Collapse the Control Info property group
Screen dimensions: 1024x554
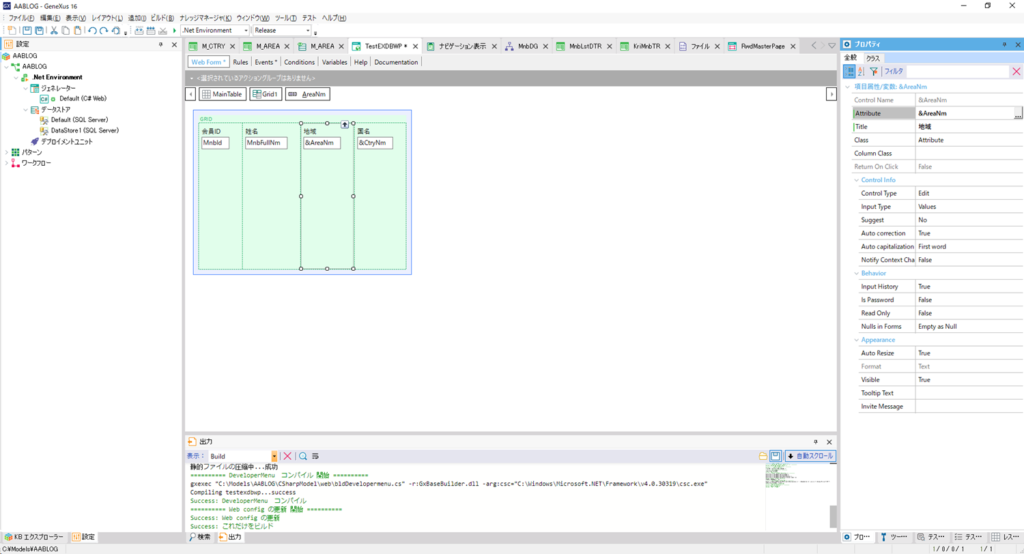click(856, 180)
